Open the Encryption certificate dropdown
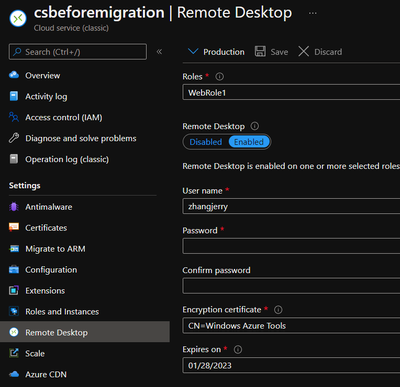The image size is (400, 387). click(291, 326)
